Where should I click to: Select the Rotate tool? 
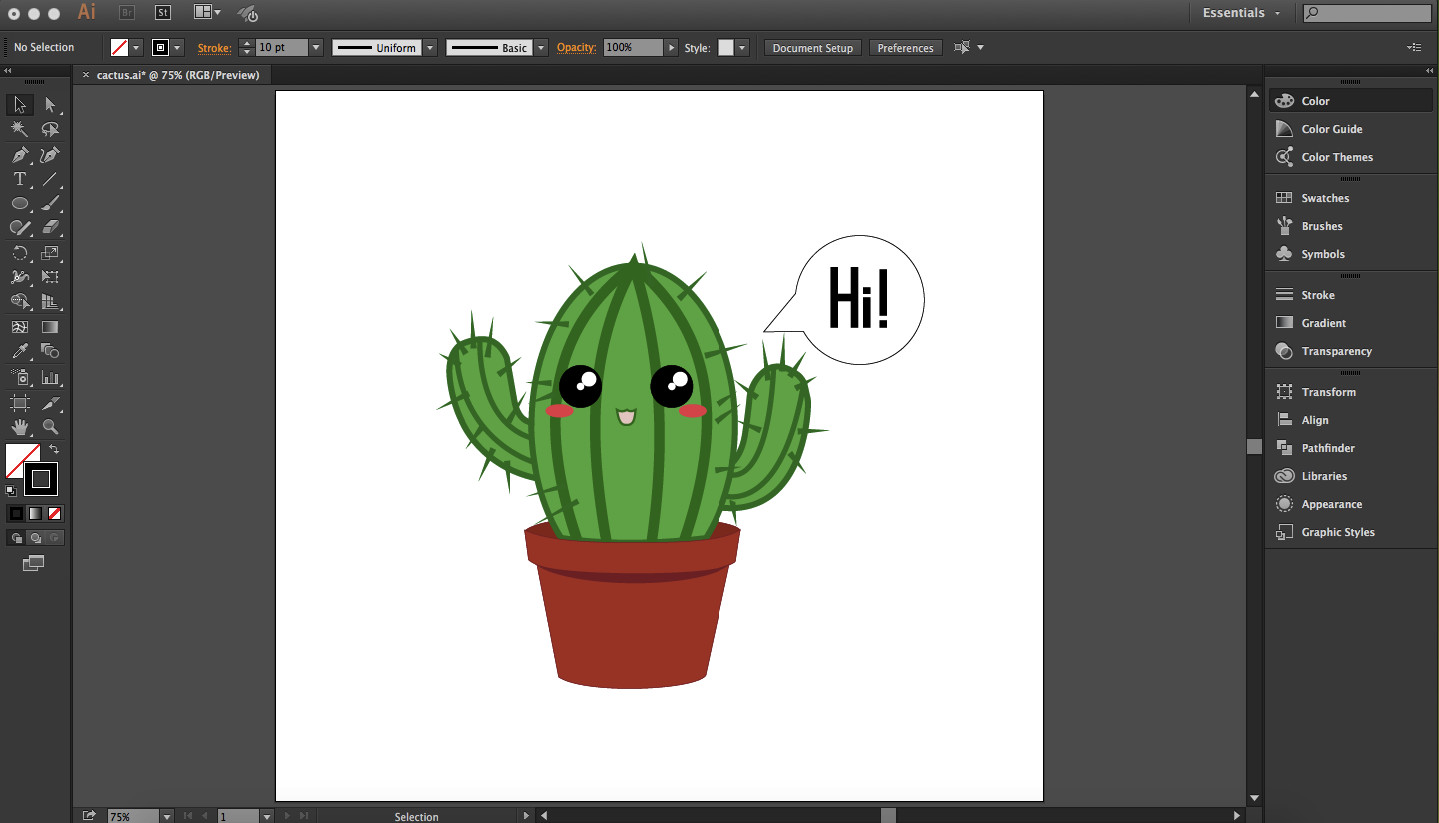pos(19,253)
